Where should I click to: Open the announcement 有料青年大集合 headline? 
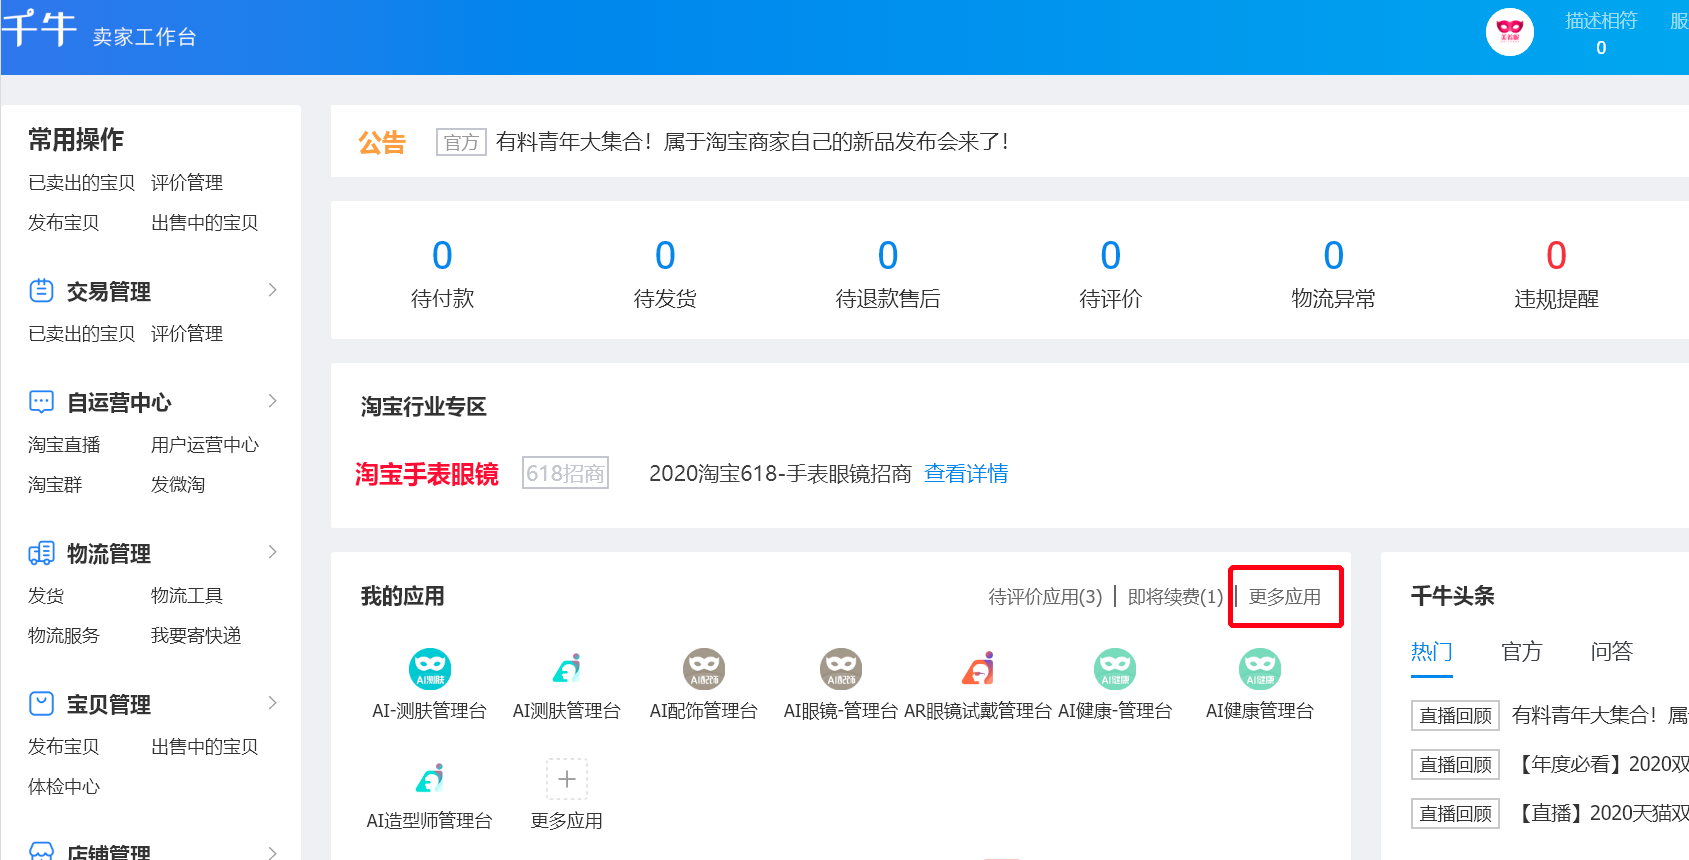pos(753,142)
